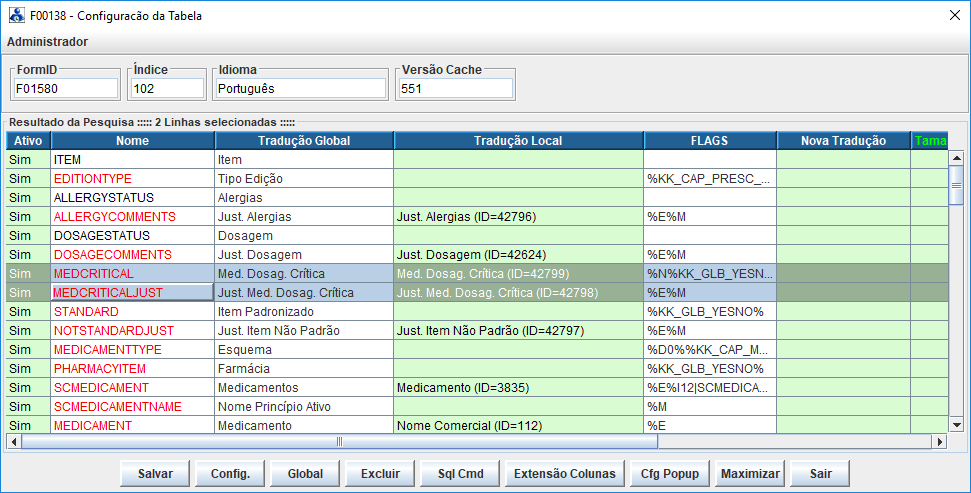
Task: Close the Configuração da Tabela window
Action: 951,14
